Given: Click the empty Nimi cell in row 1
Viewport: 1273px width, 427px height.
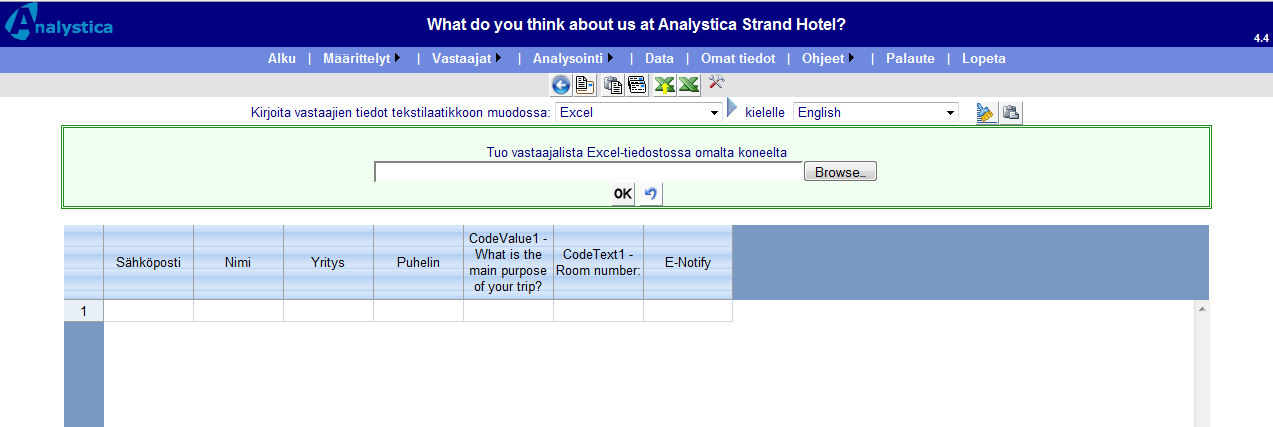Looking at the screenshot, I should [238, 311].
